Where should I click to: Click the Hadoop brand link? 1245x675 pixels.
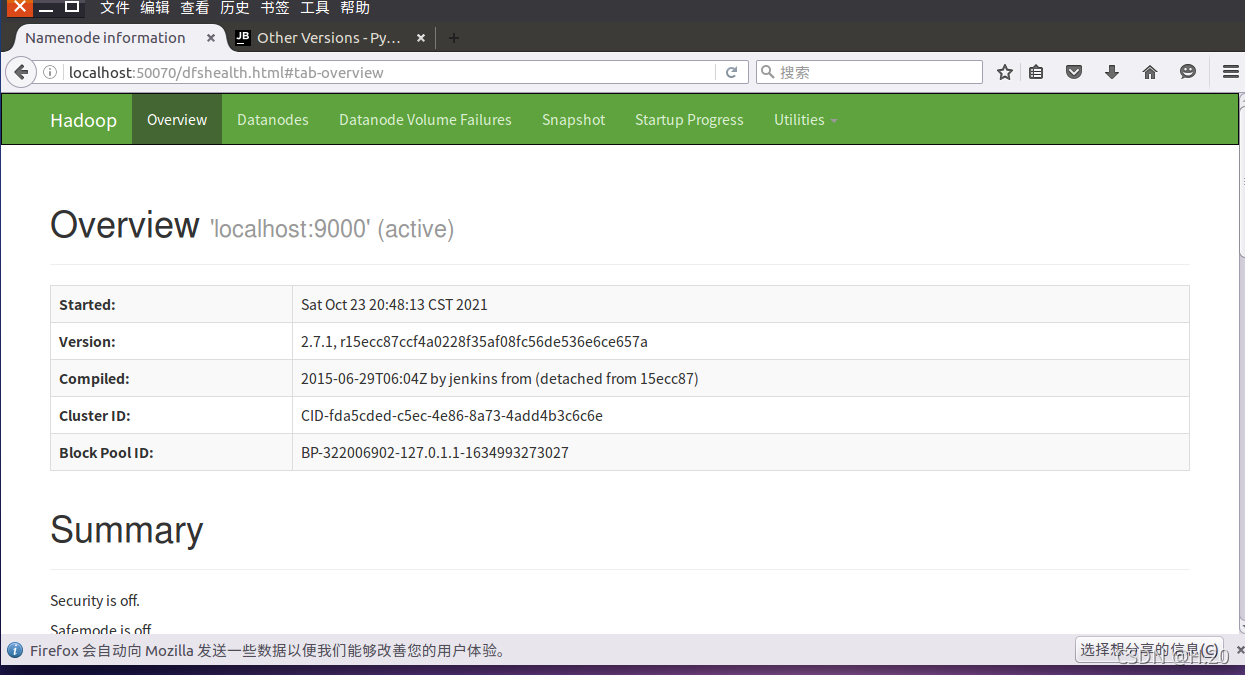[x=83, y=120]
